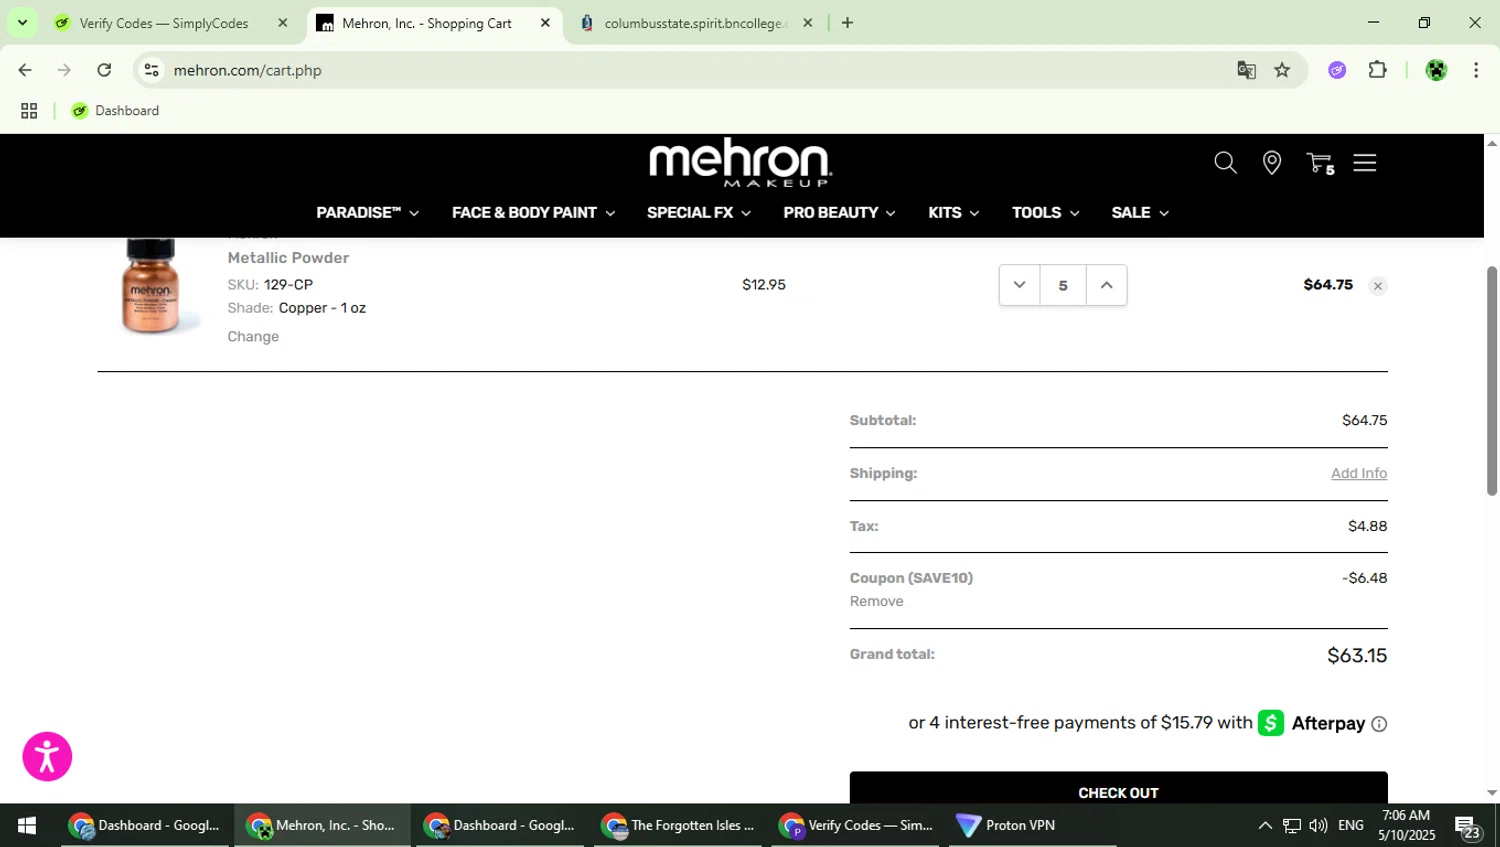Open the notification center icon
1500x847 pixels.
[x=1468, y=827]
